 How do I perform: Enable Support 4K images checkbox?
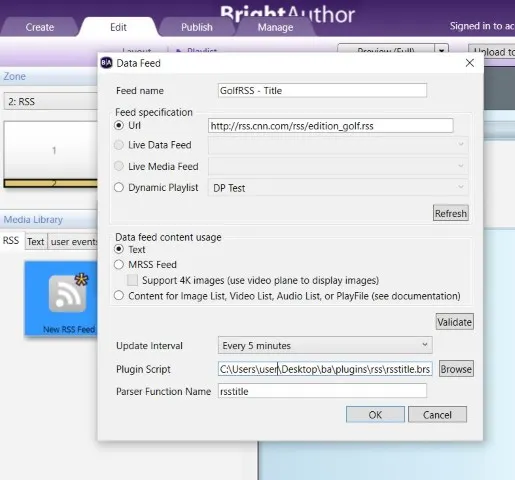(x=132, y=280)
